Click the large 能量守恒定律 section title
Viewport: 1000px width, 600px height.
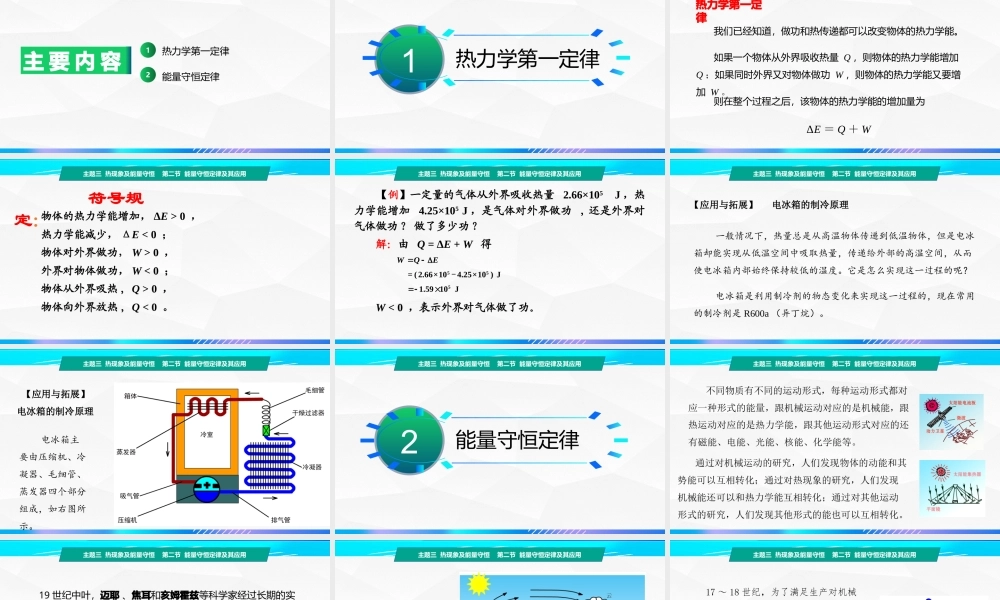tap(517, 440)
